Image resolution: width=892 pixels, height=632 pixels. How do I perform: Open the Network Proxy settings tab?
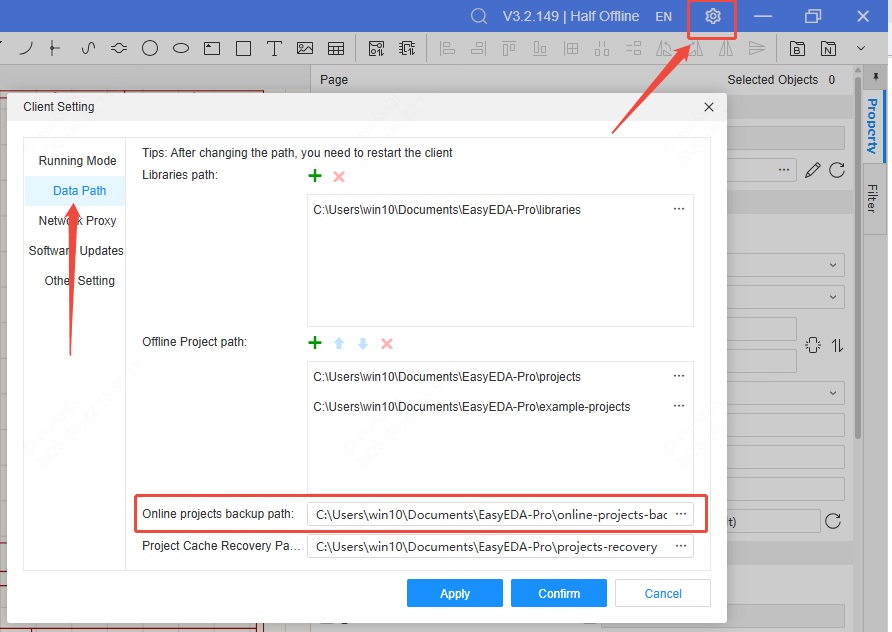[x=77, y=221]
